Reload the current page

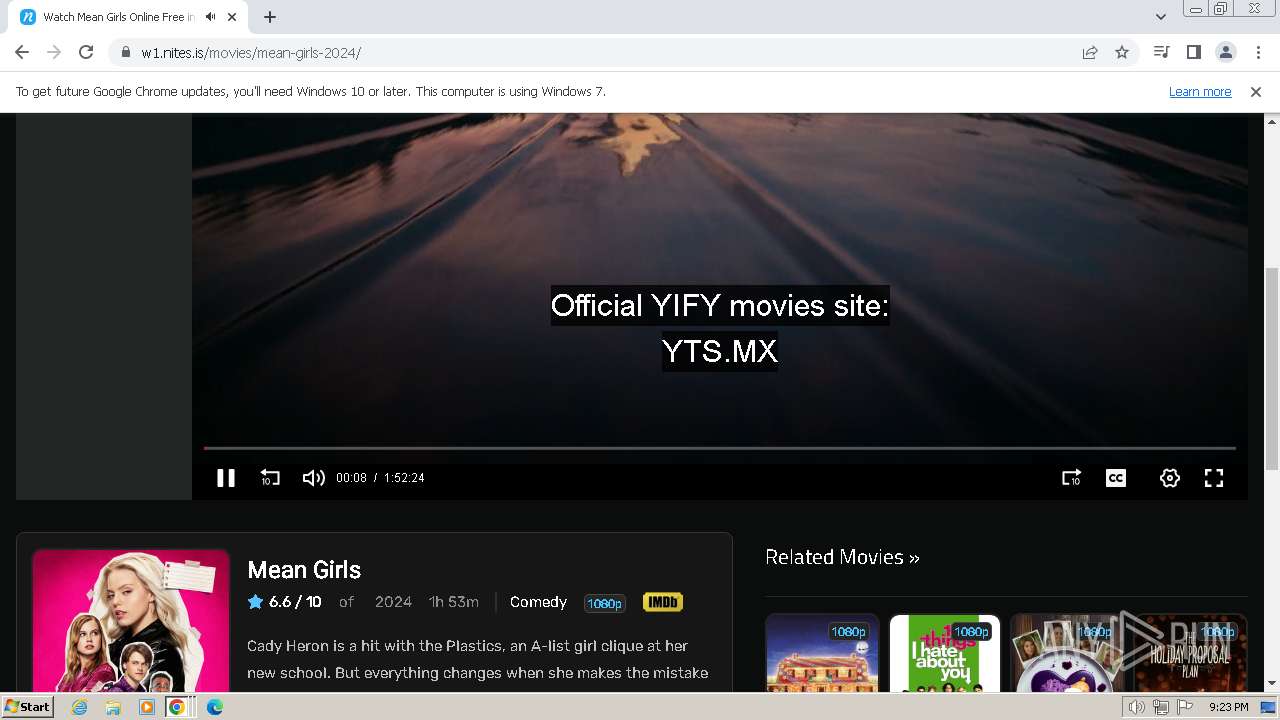86,52
